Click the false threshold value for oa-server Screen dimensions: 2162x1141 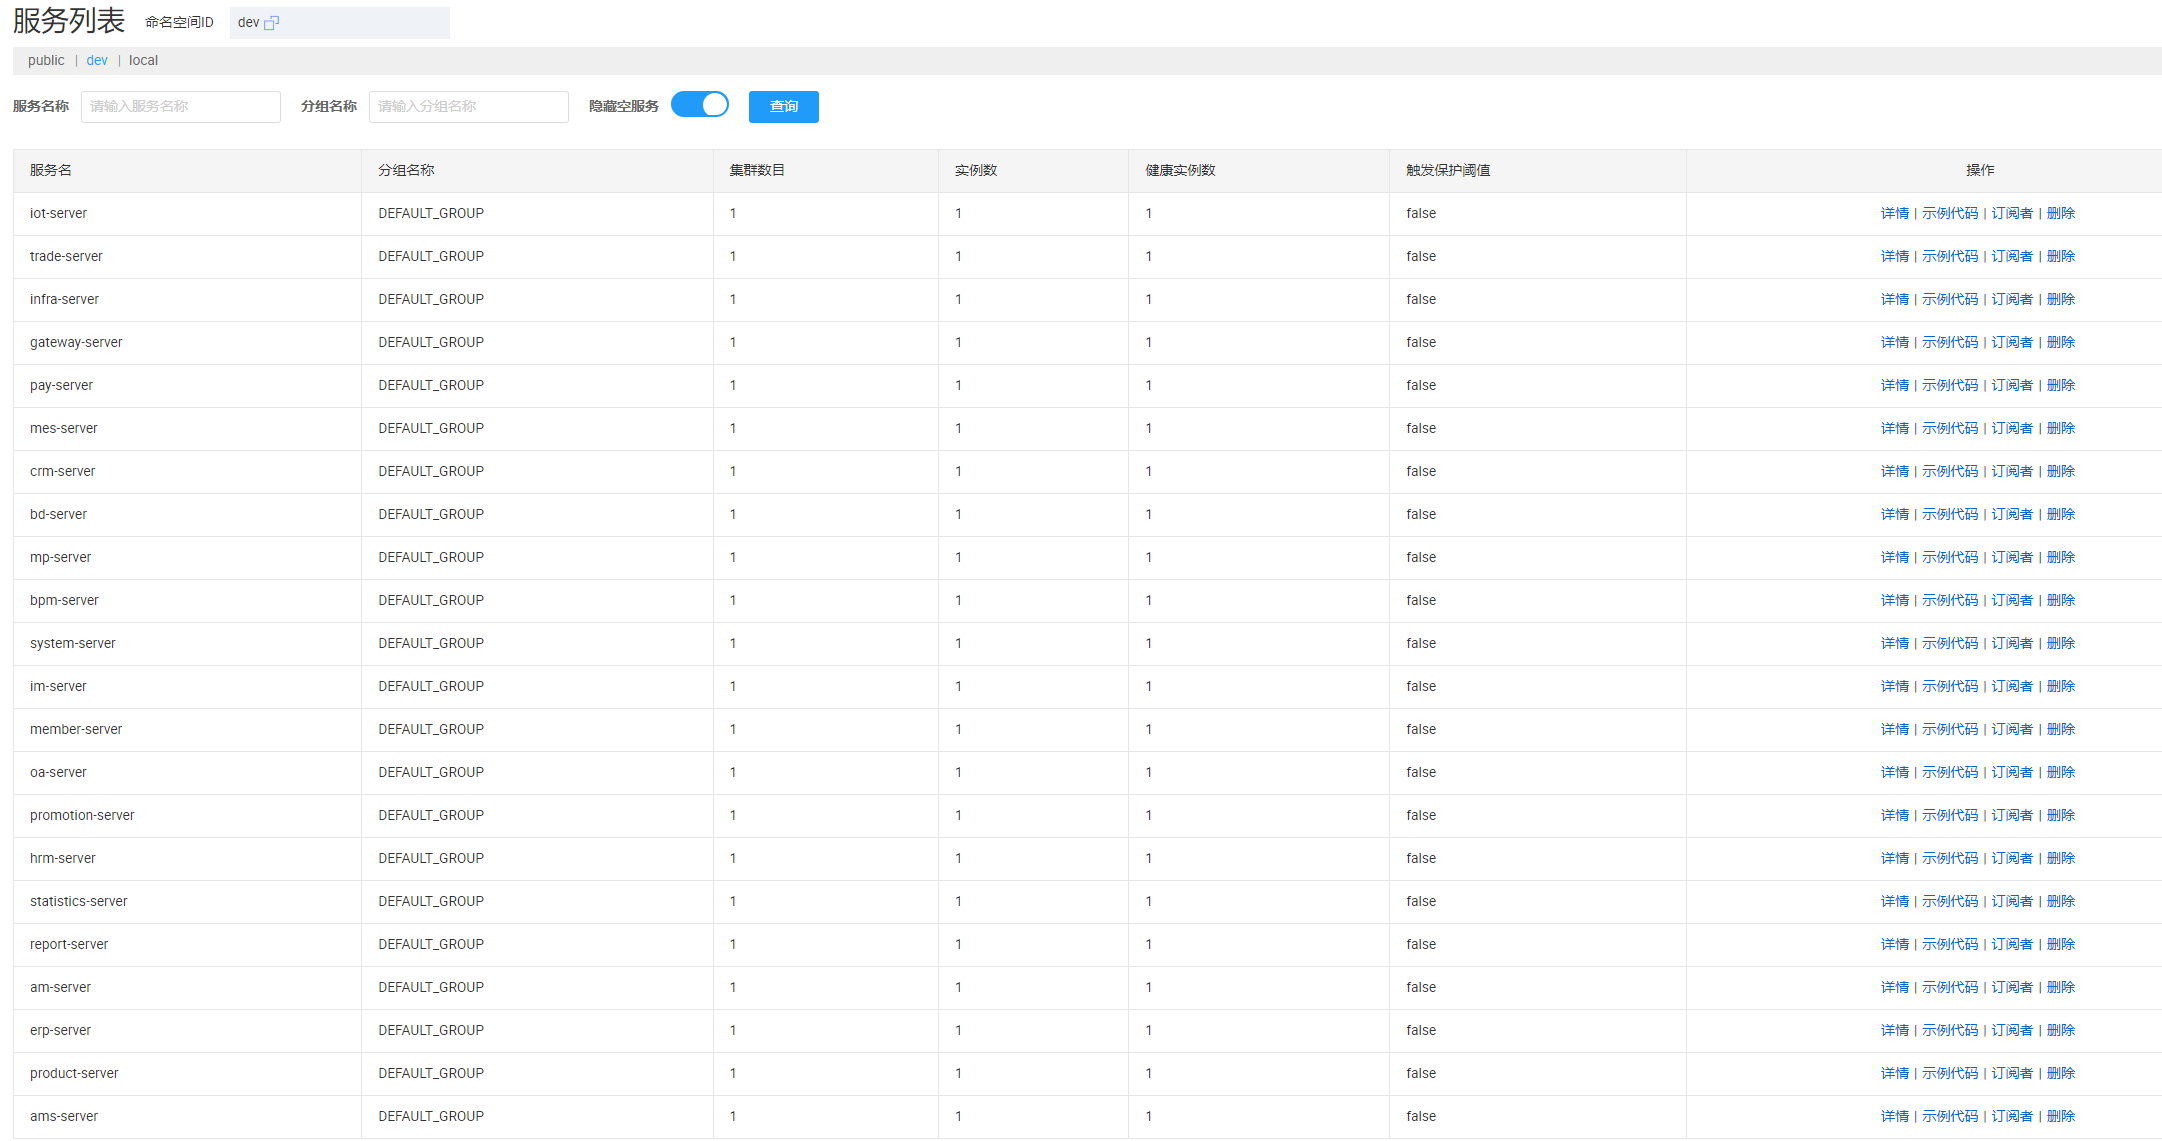click(x=1421, y=773)
